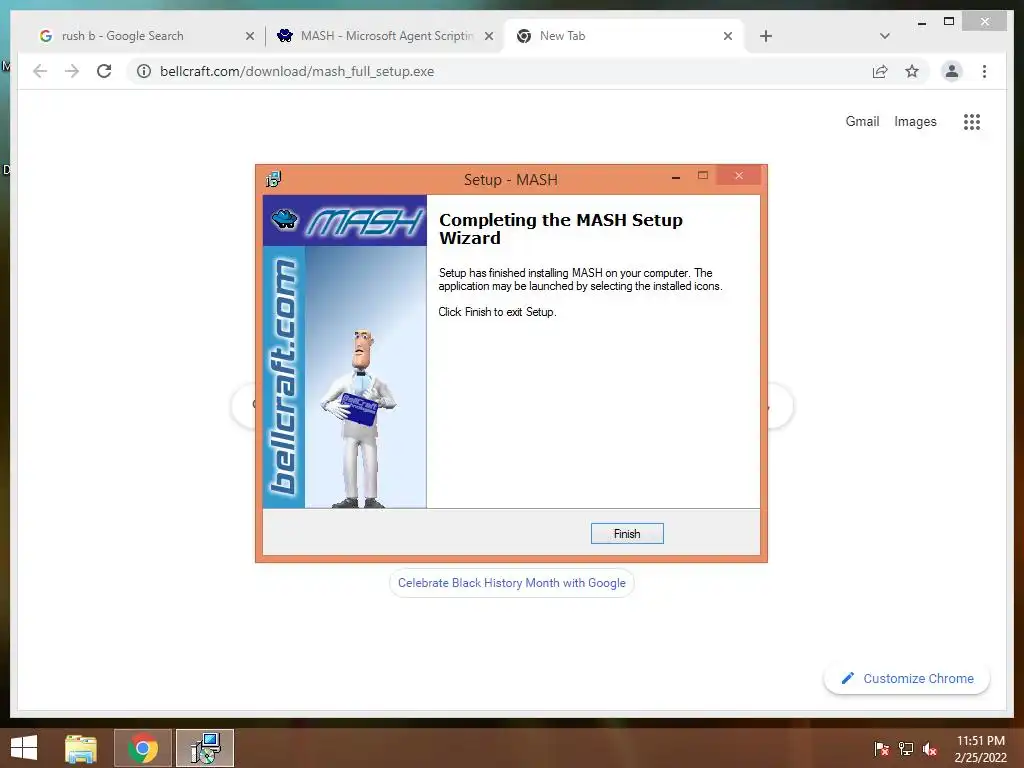Open a new Chrome tab with plus
Viewport: 1024px width, 768px height.
point(766,37)
